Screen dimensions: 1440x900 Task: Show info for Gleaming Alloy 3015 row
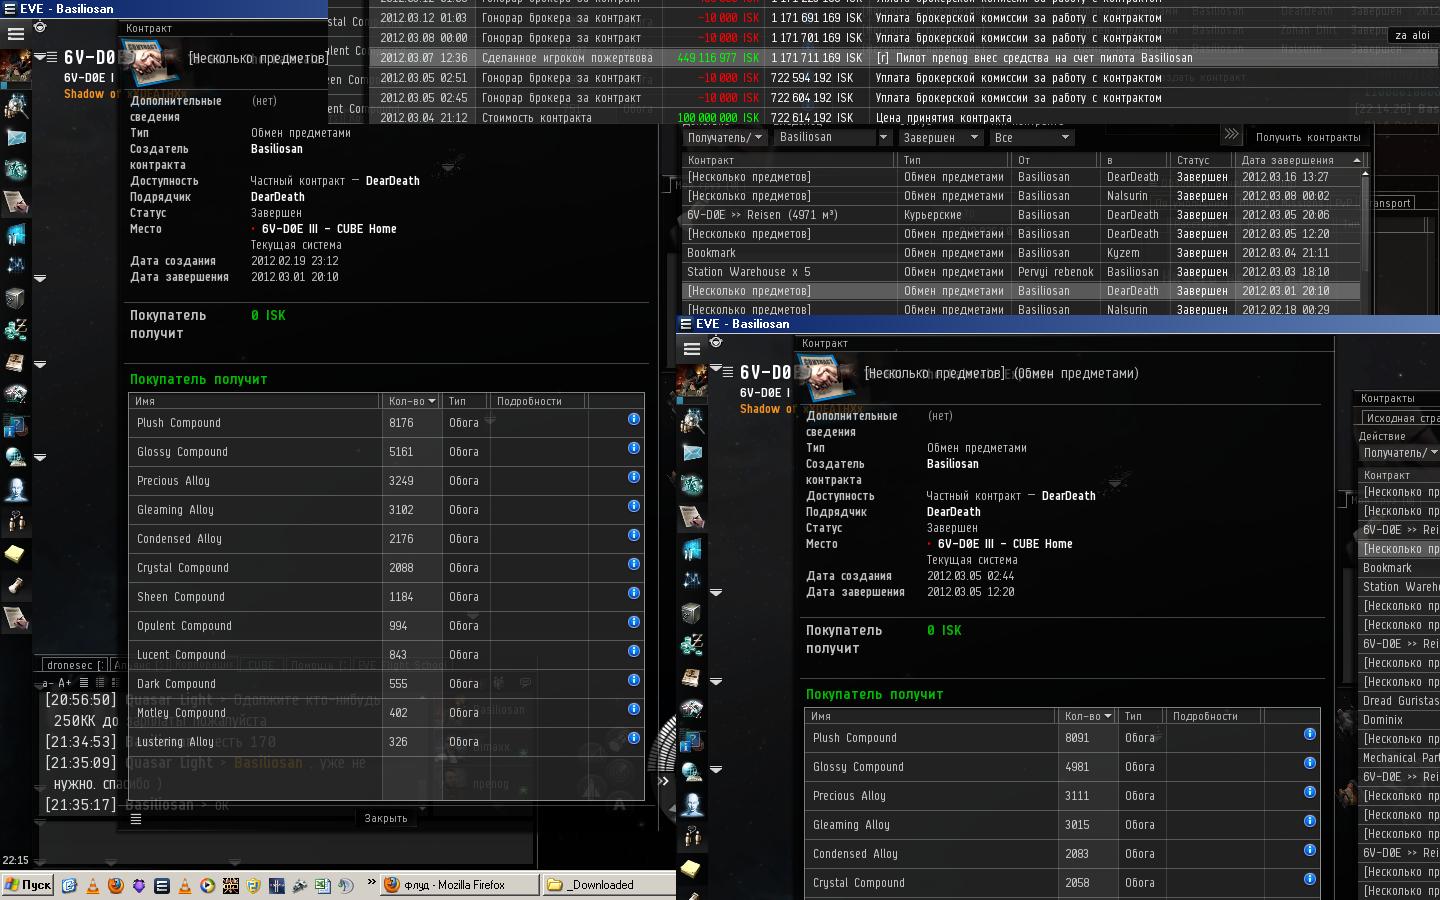(1310, 821)
